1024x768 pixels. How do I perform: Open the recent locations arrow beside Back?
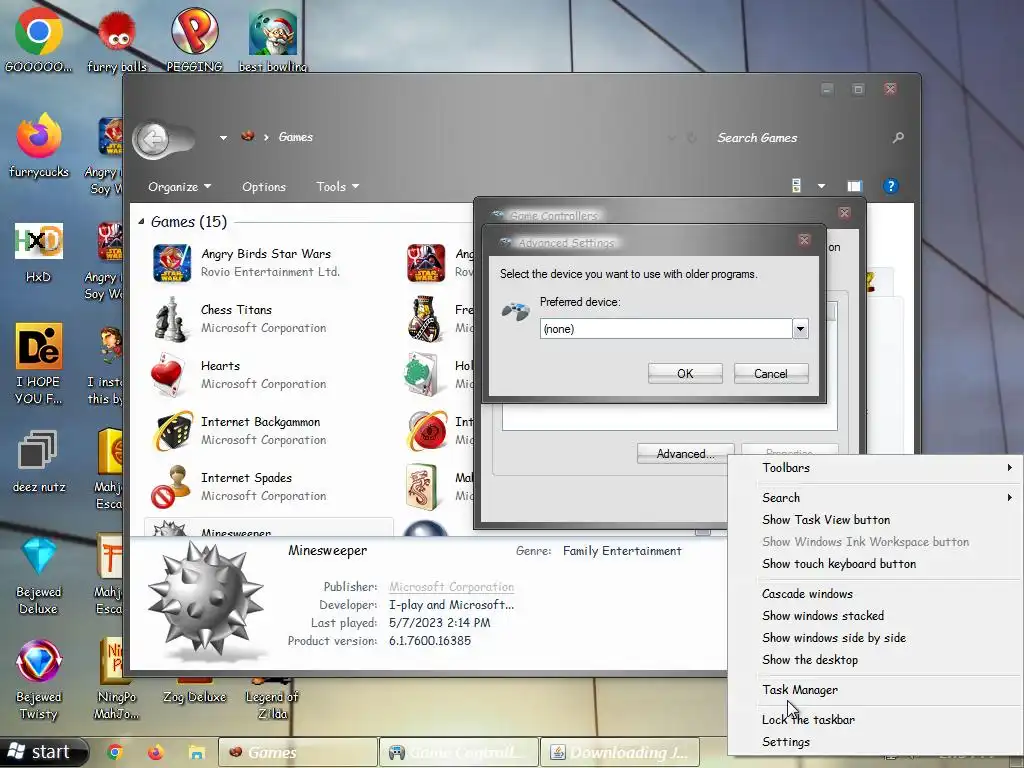223,138
